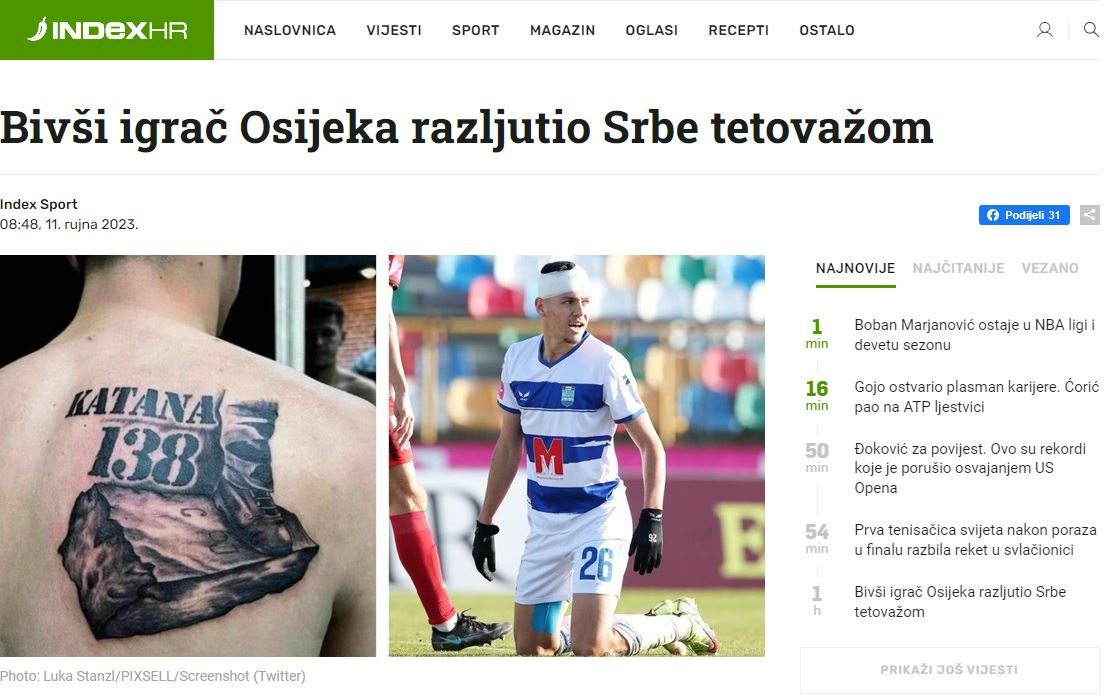
Task: Click the gray share icon
Action: point(1090,215)
